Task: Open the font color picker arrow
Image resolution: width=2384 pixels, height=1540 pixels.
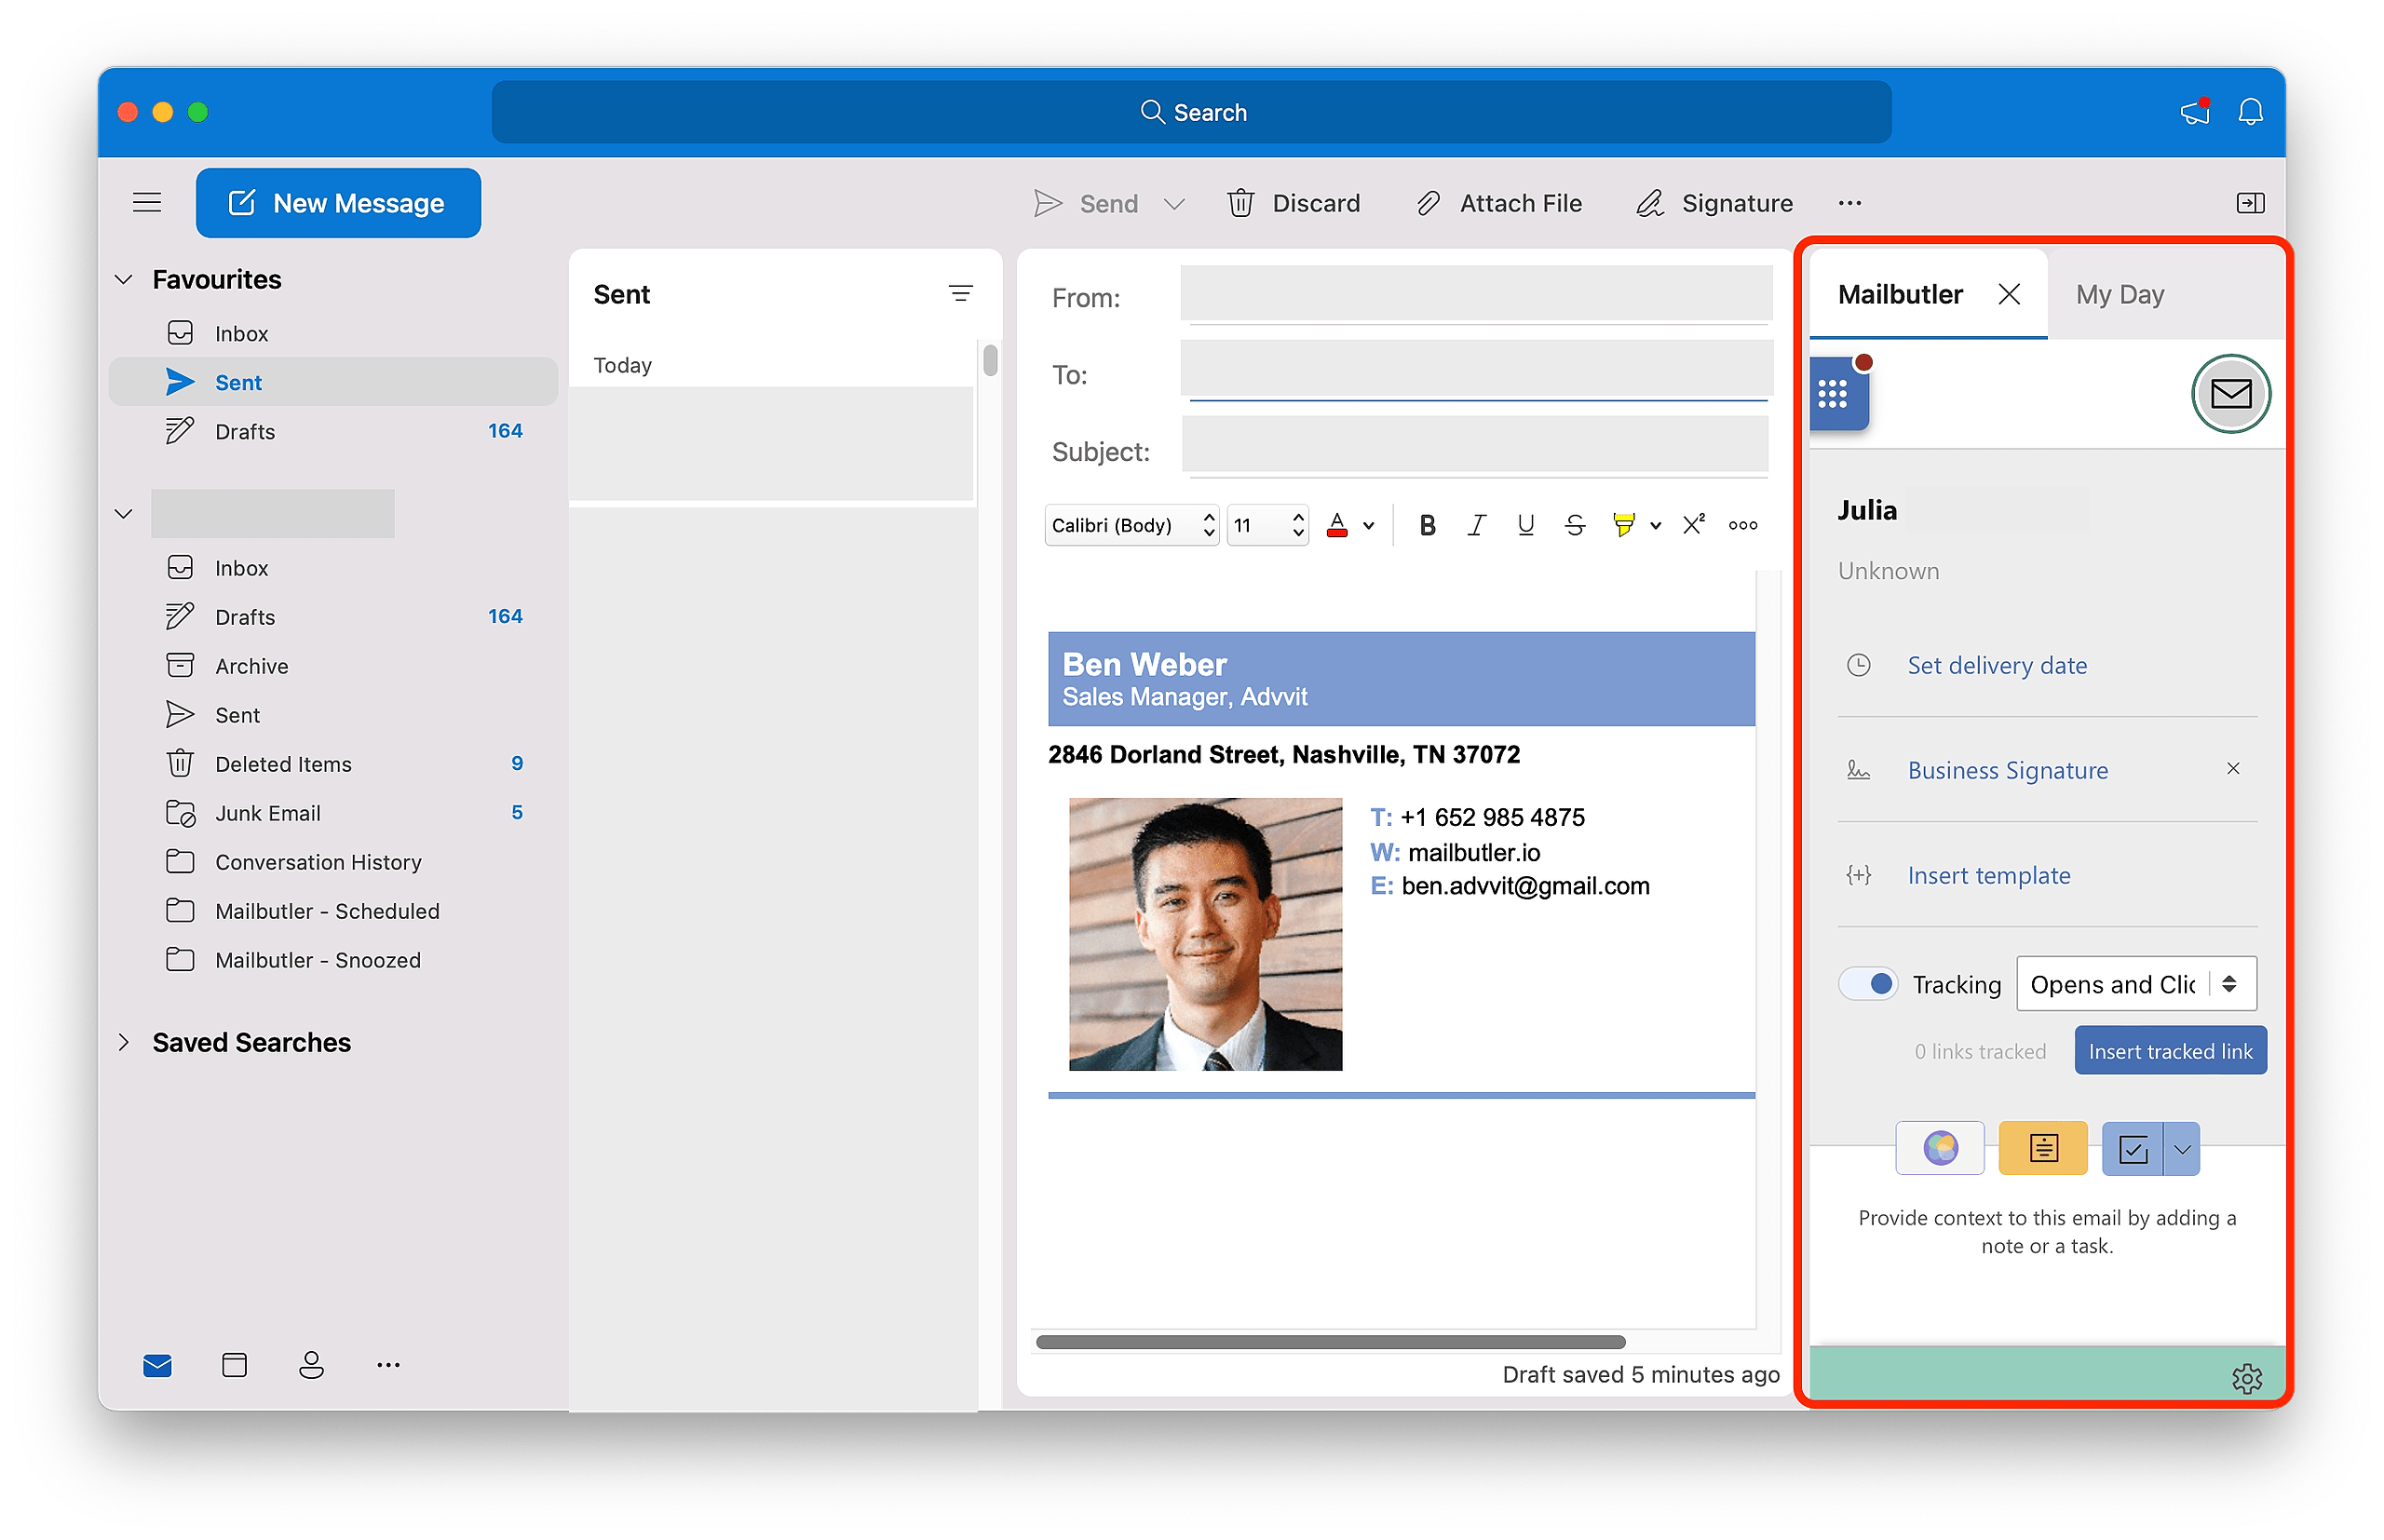Action: (x=1369, y=526)
